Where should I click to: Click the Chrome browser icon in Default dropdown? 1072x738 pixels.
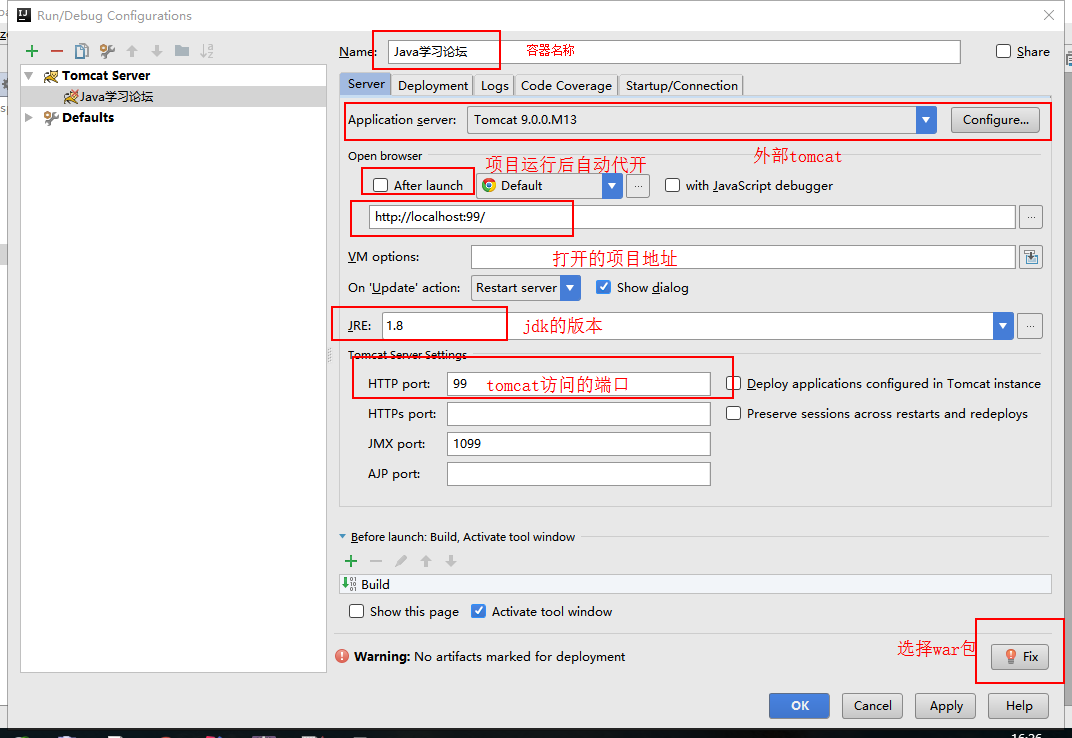(x=489, y=185)
